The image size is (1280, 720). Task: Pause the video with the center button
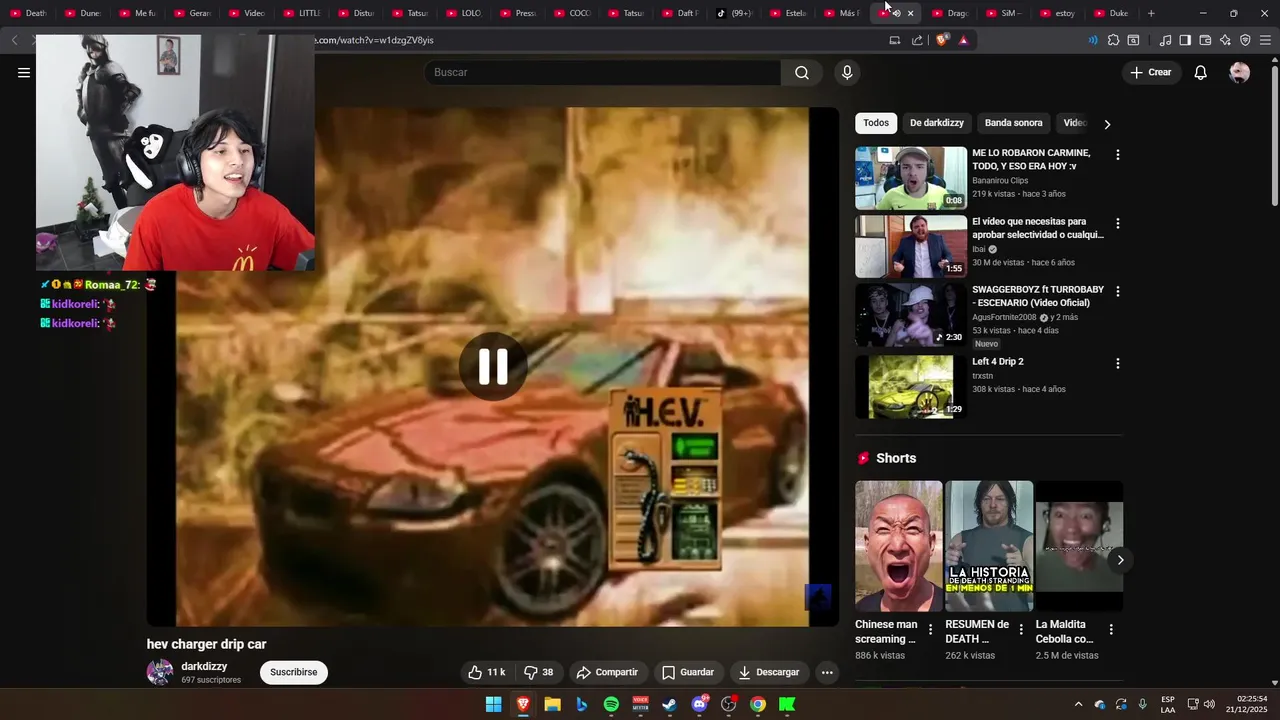coord(493,367)
